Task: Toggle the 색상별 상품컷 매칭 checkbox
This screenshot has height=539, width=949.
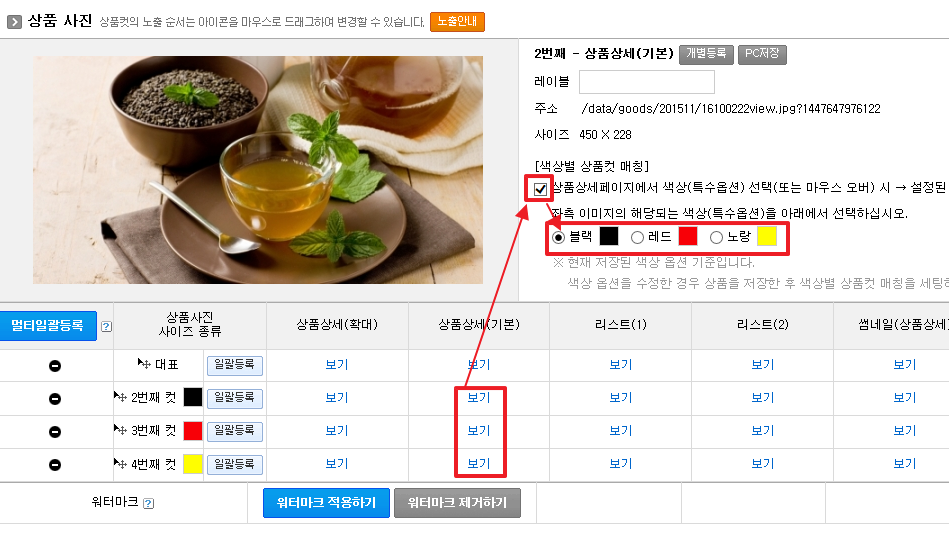Action: 540,189
